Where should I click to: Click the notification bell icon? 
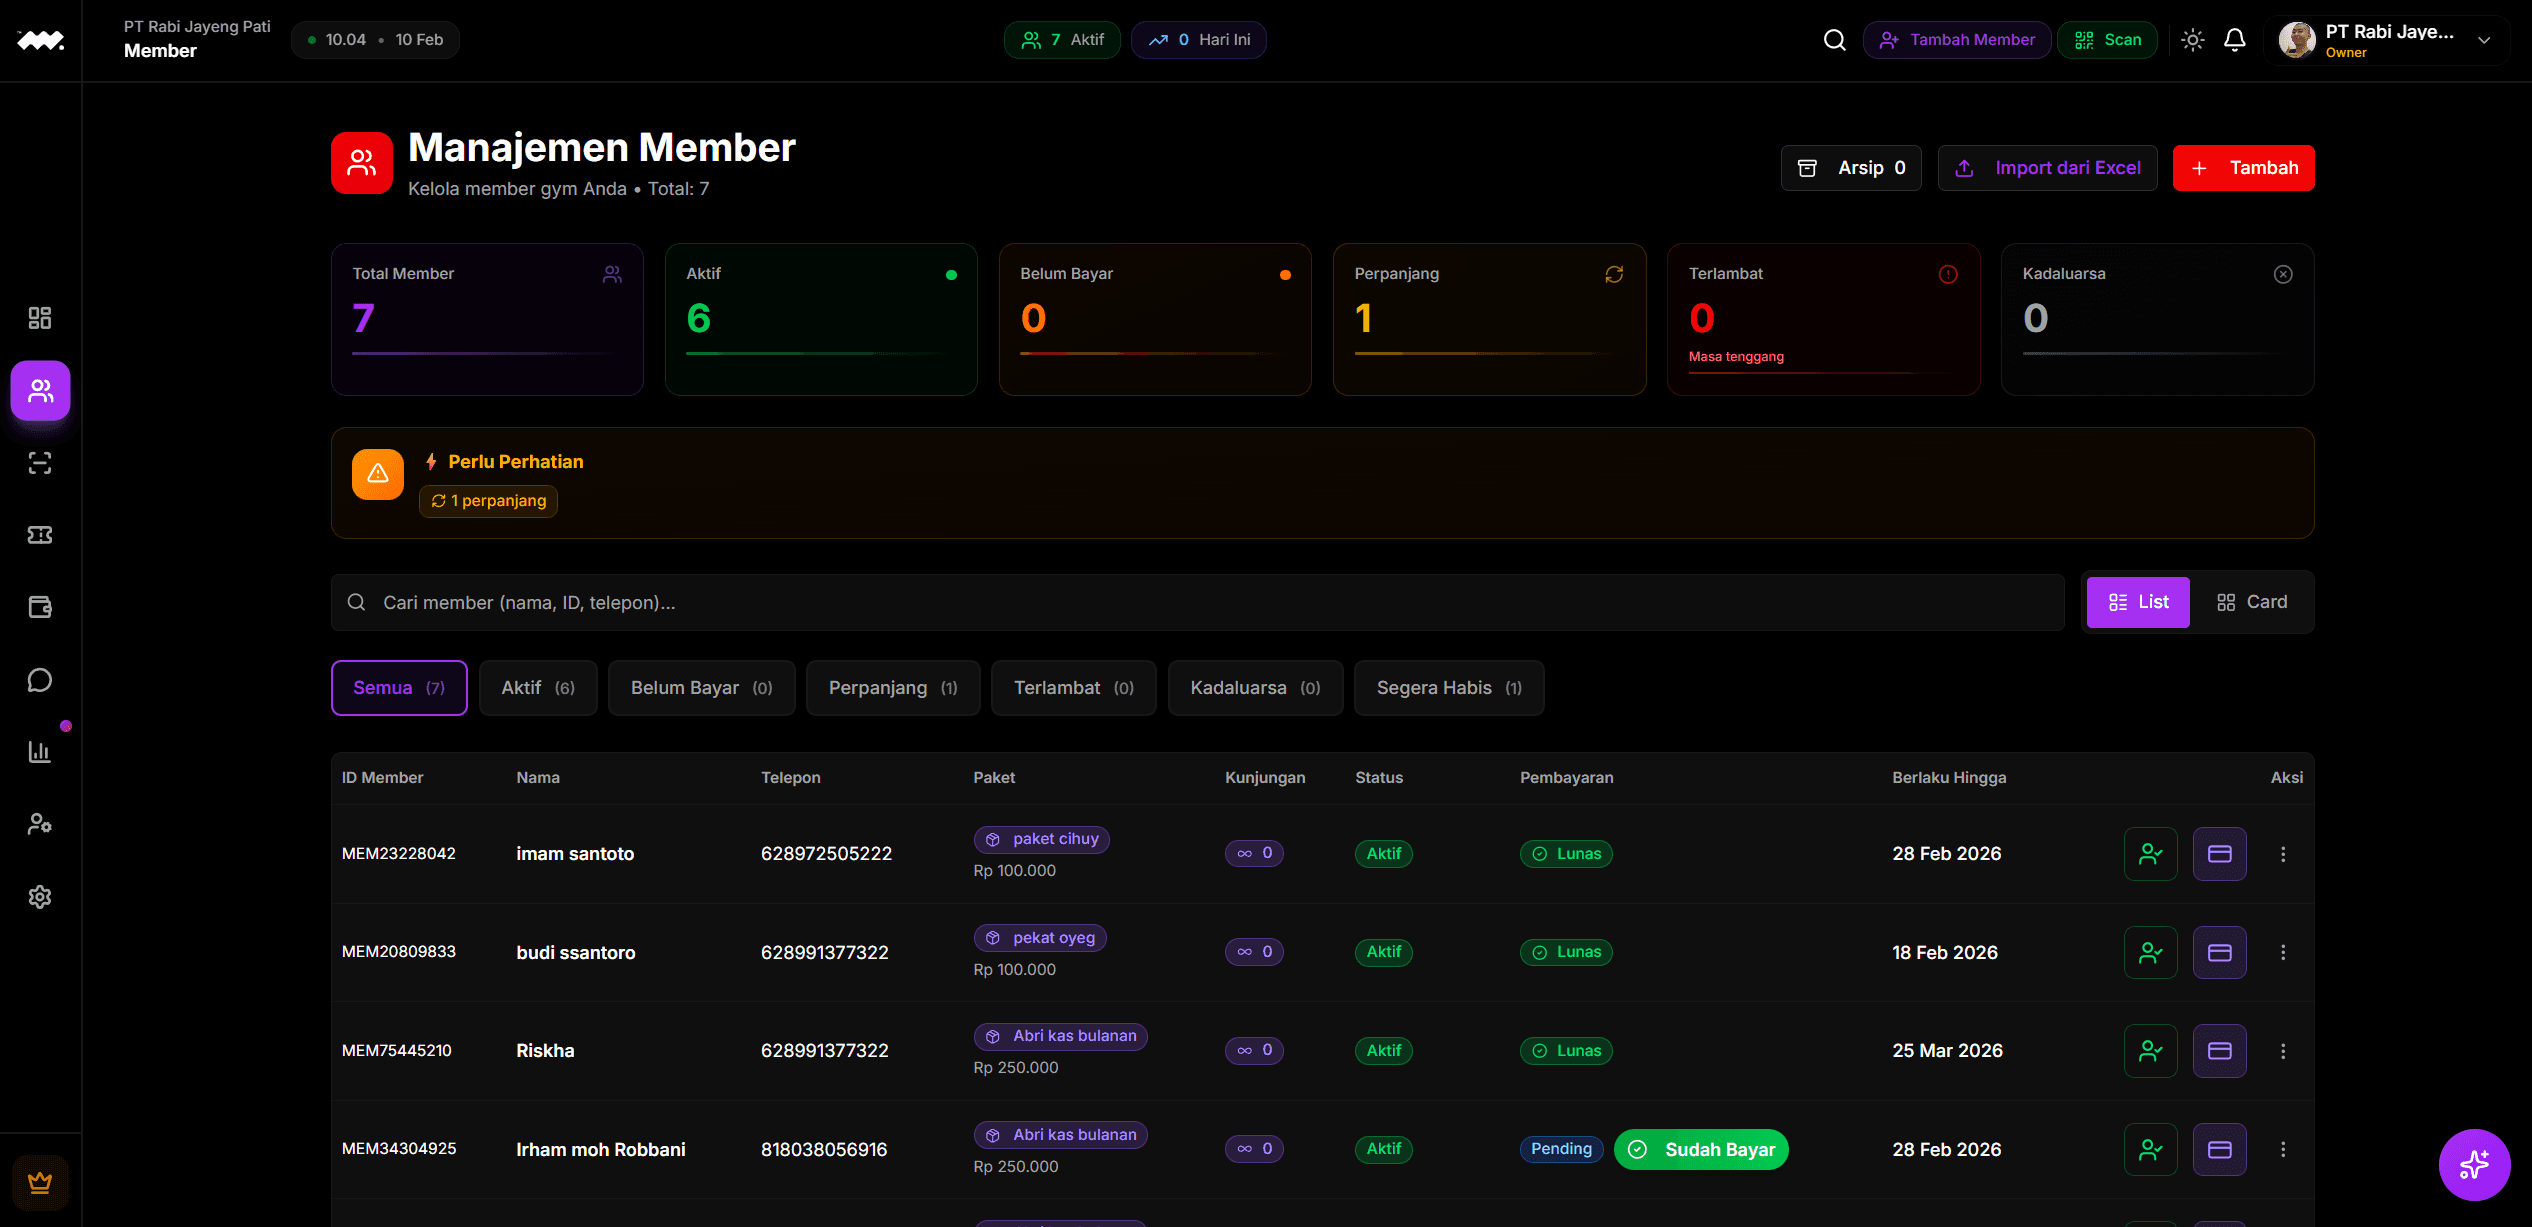(2234, 40)
